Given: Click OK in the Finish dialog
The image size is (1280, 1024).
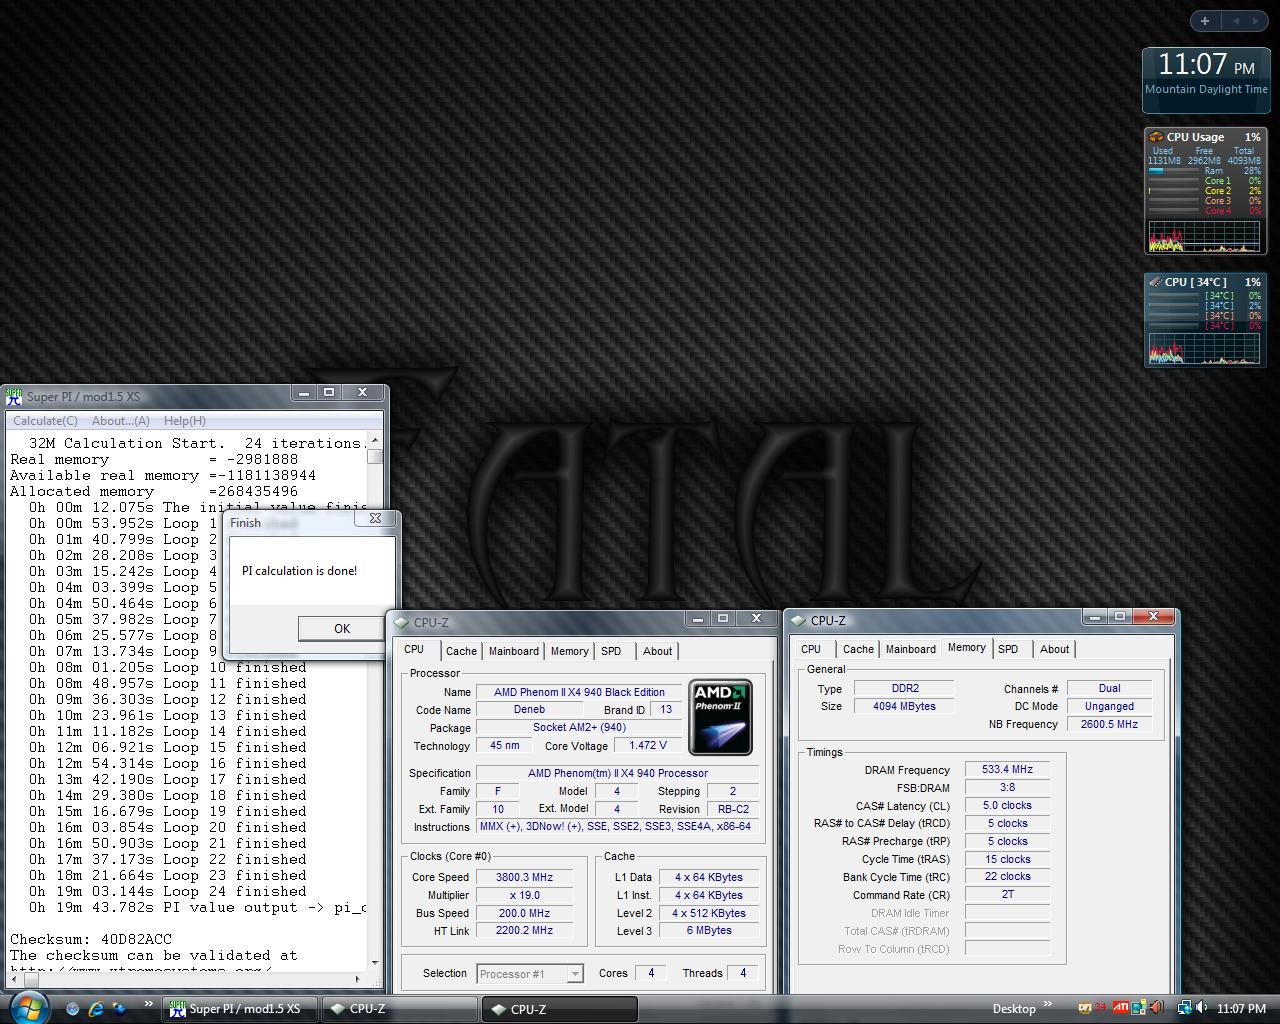Looking at the screenshot, I should 341,628.
